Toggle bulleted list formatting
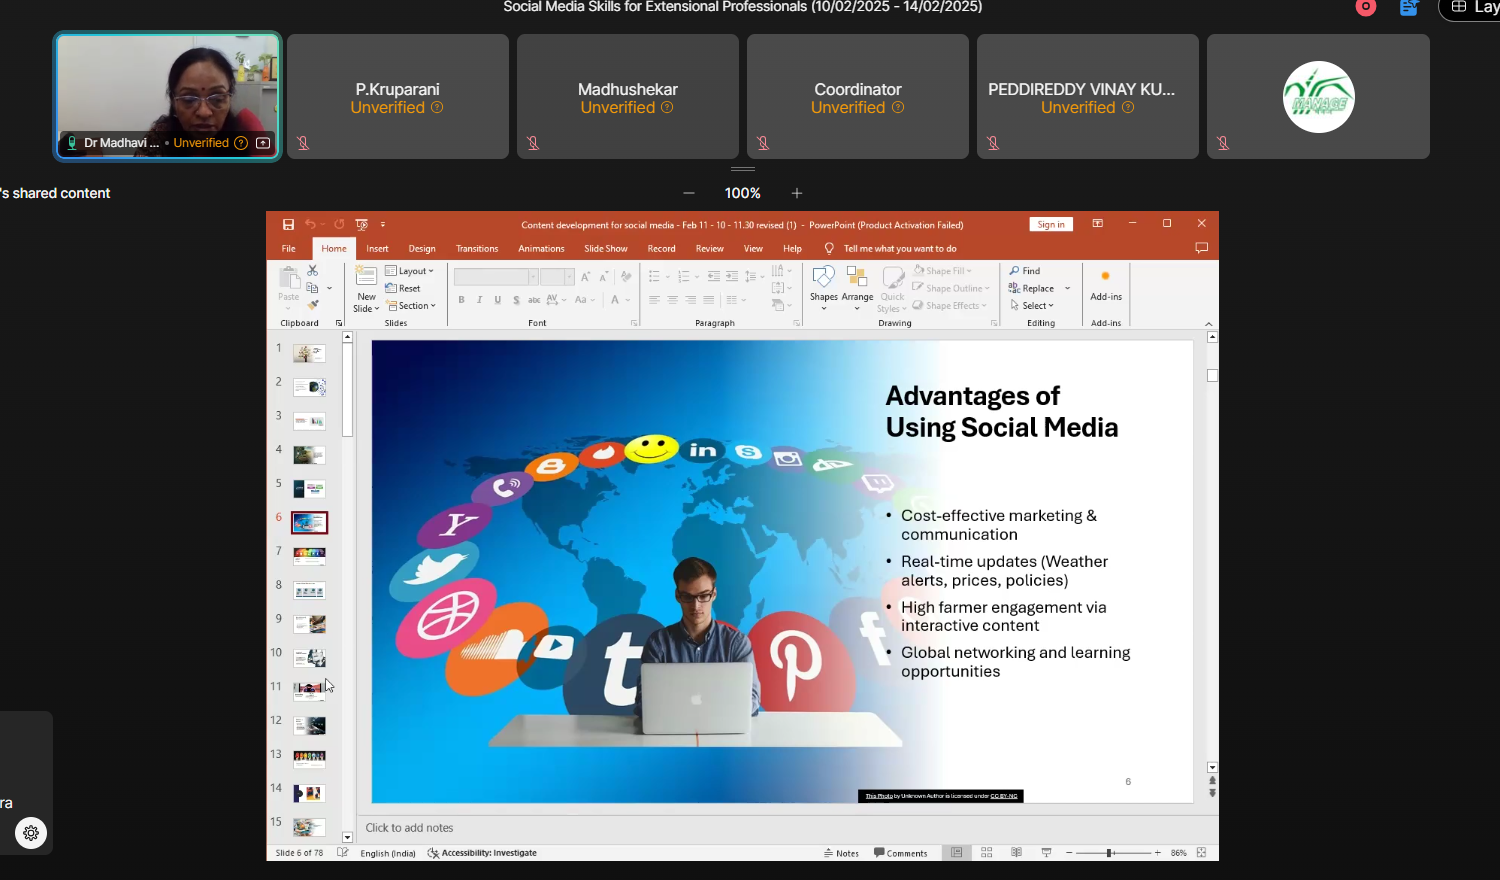Image resolution: width=1500 pixels, height=880 pixels. (654, 276)
